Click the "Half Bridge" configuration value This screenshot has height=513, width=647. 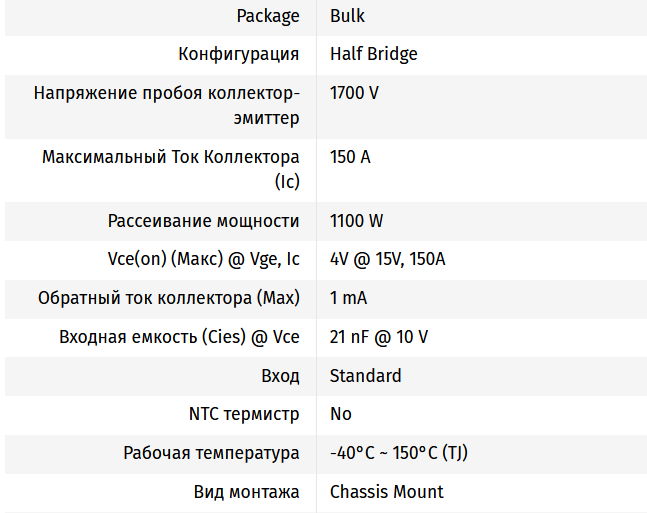373,54
